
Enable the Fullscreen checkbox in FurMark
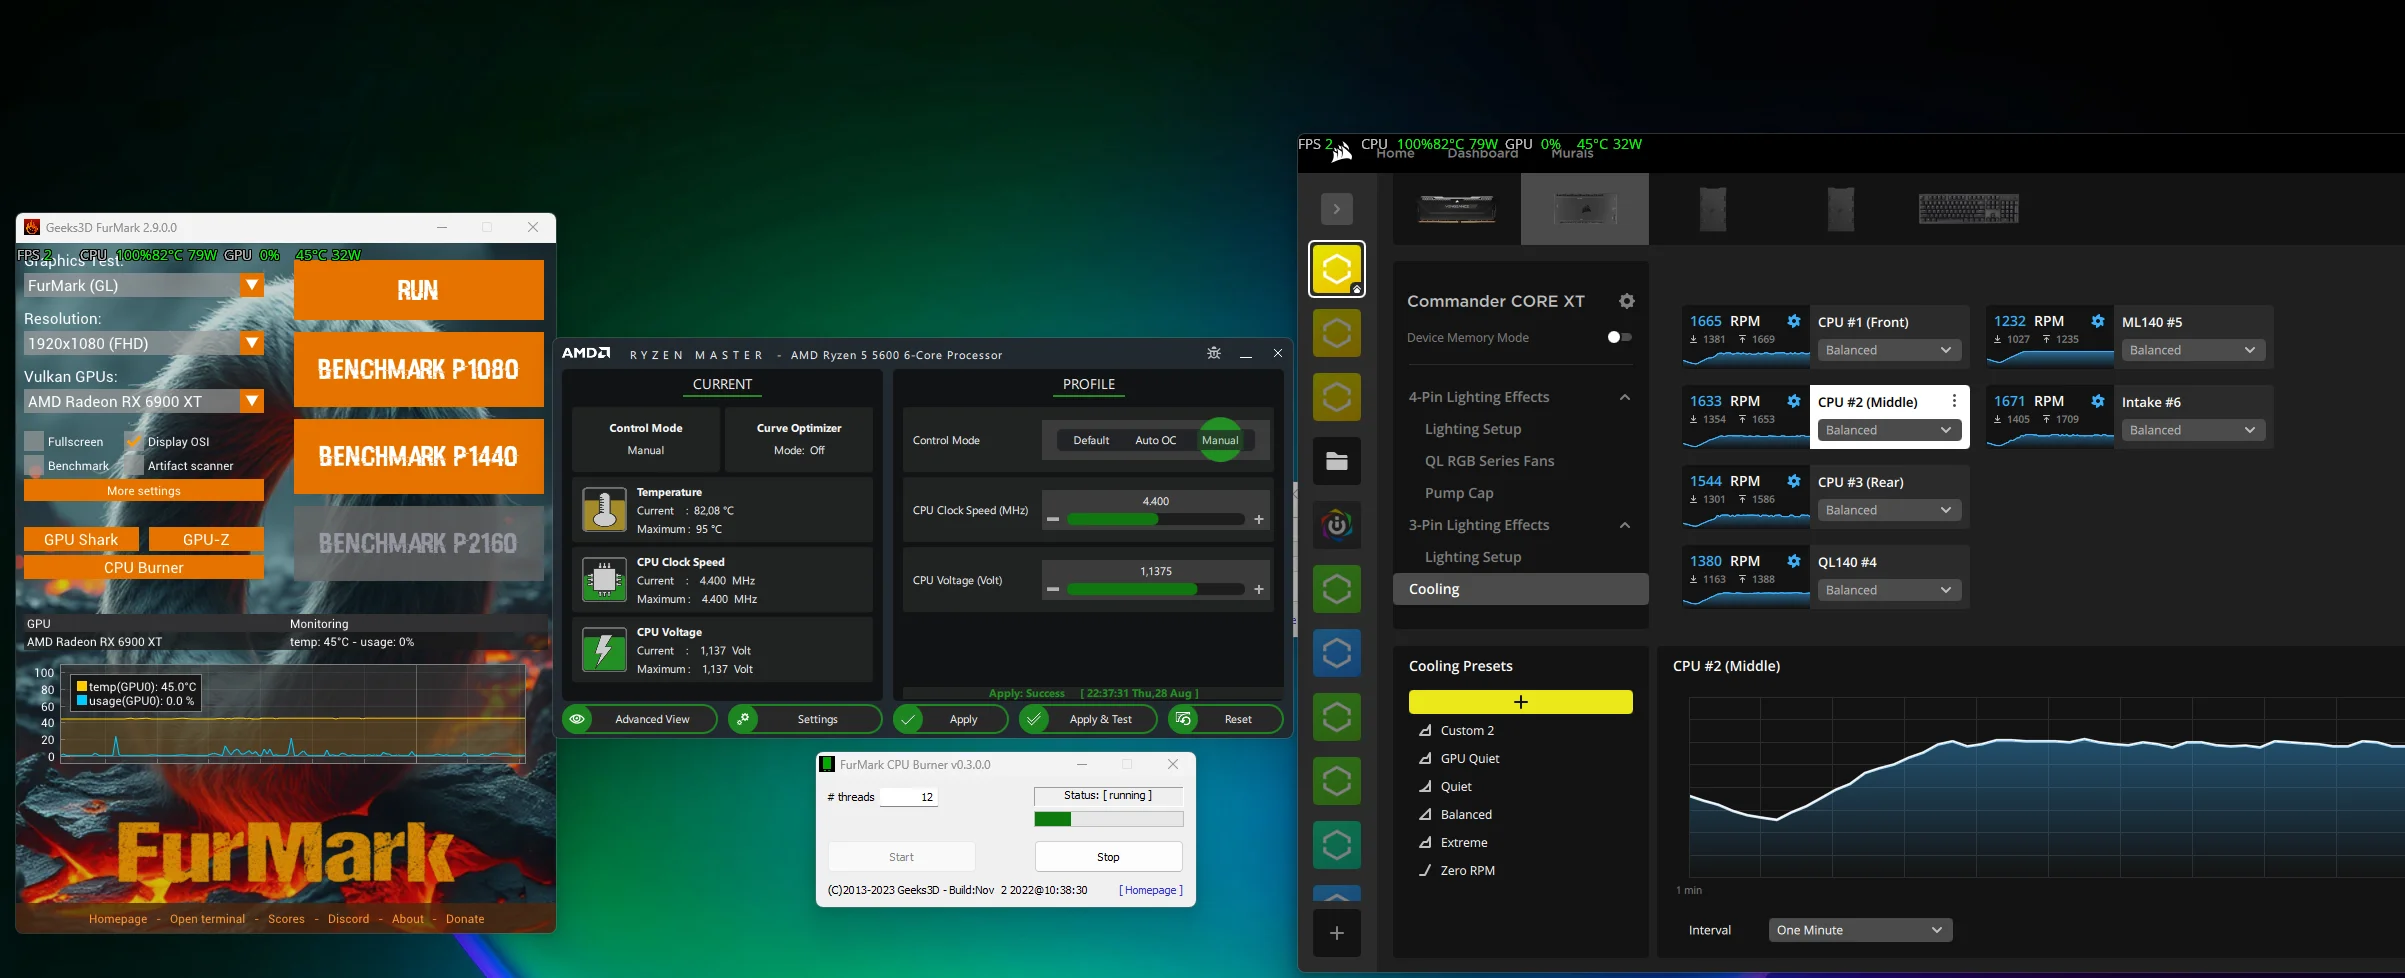35,441
